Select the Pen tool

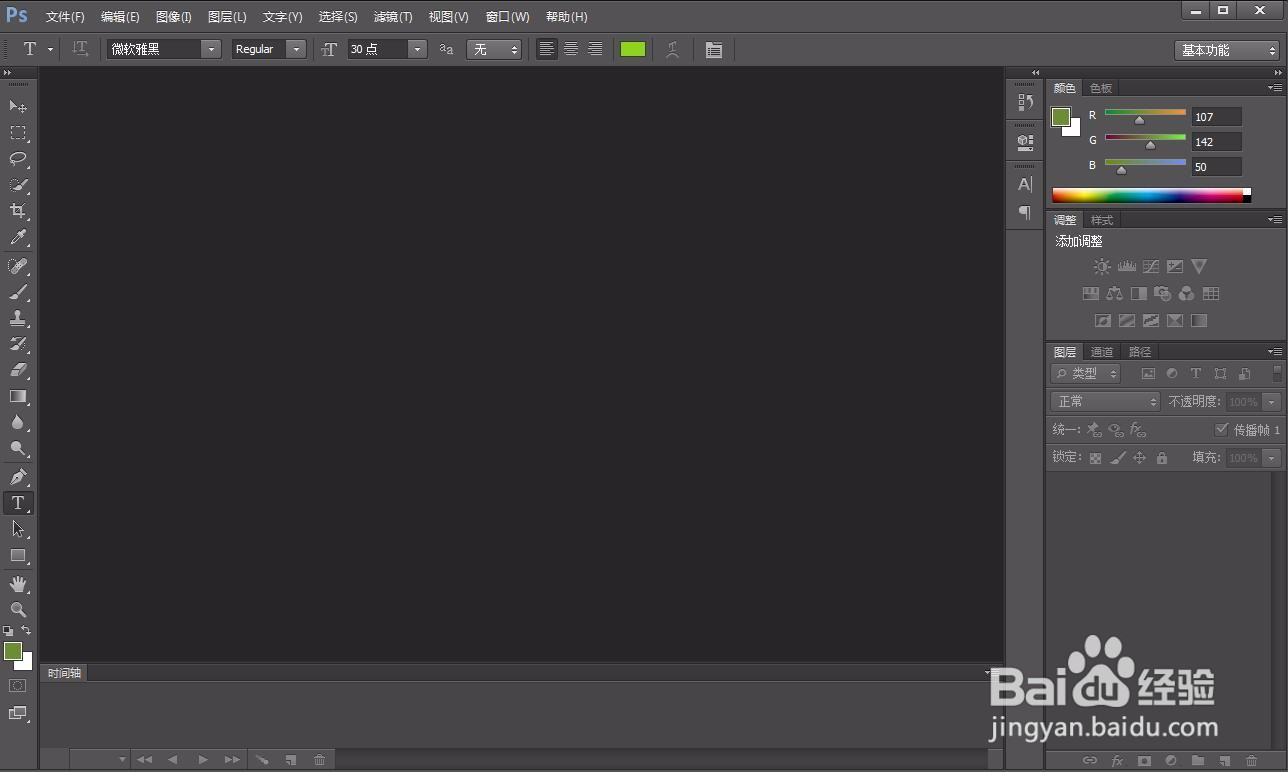point(18,477)
